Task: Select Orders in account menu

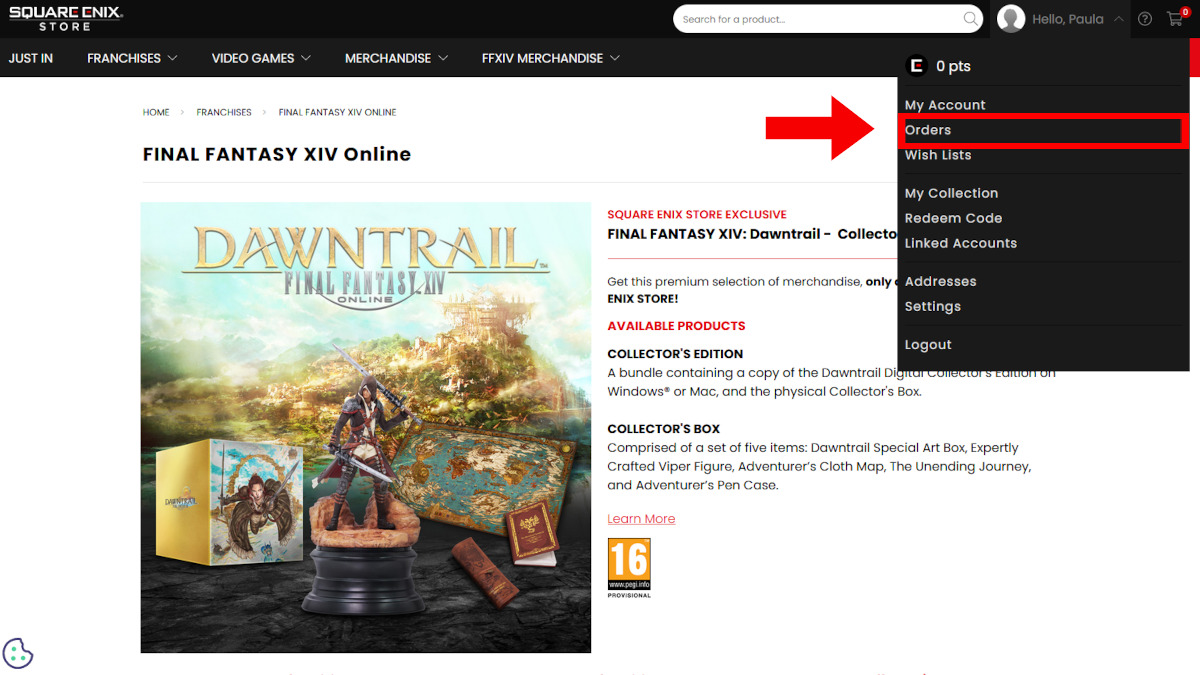Action: coord(928,130)
